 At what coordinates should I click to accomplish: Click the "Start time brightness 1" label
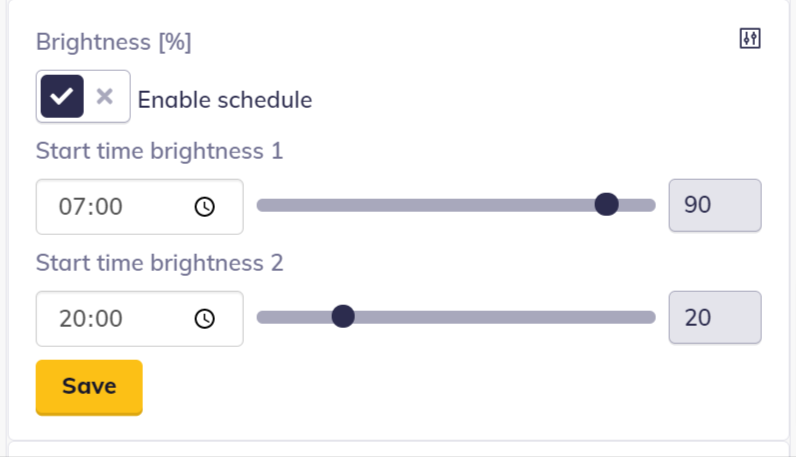pos(159,152)
